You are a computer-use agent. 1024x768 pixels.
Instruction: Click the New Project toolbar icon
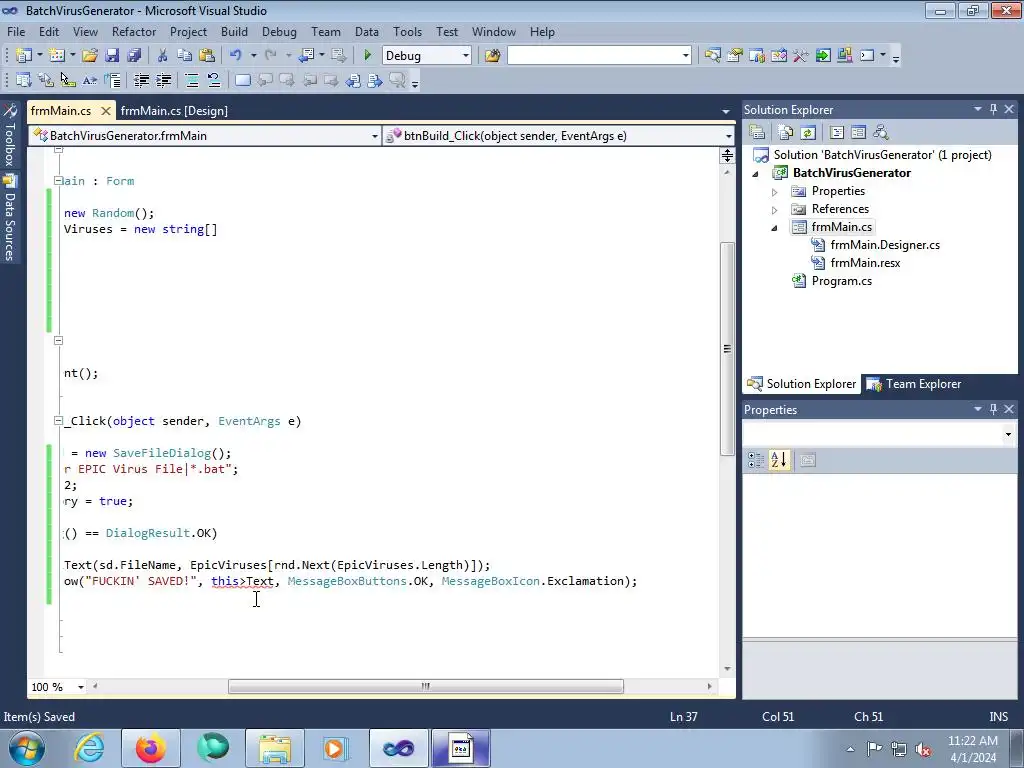pos(24,56)
